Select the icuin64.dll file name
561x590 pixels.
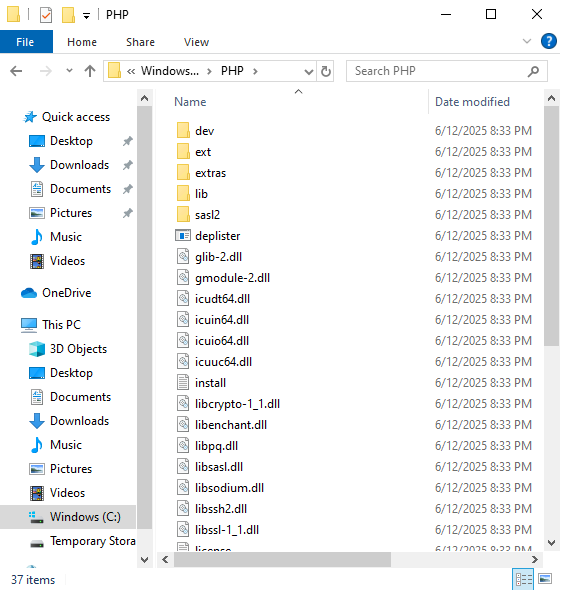pyautogui.click(x=222, y=319)
